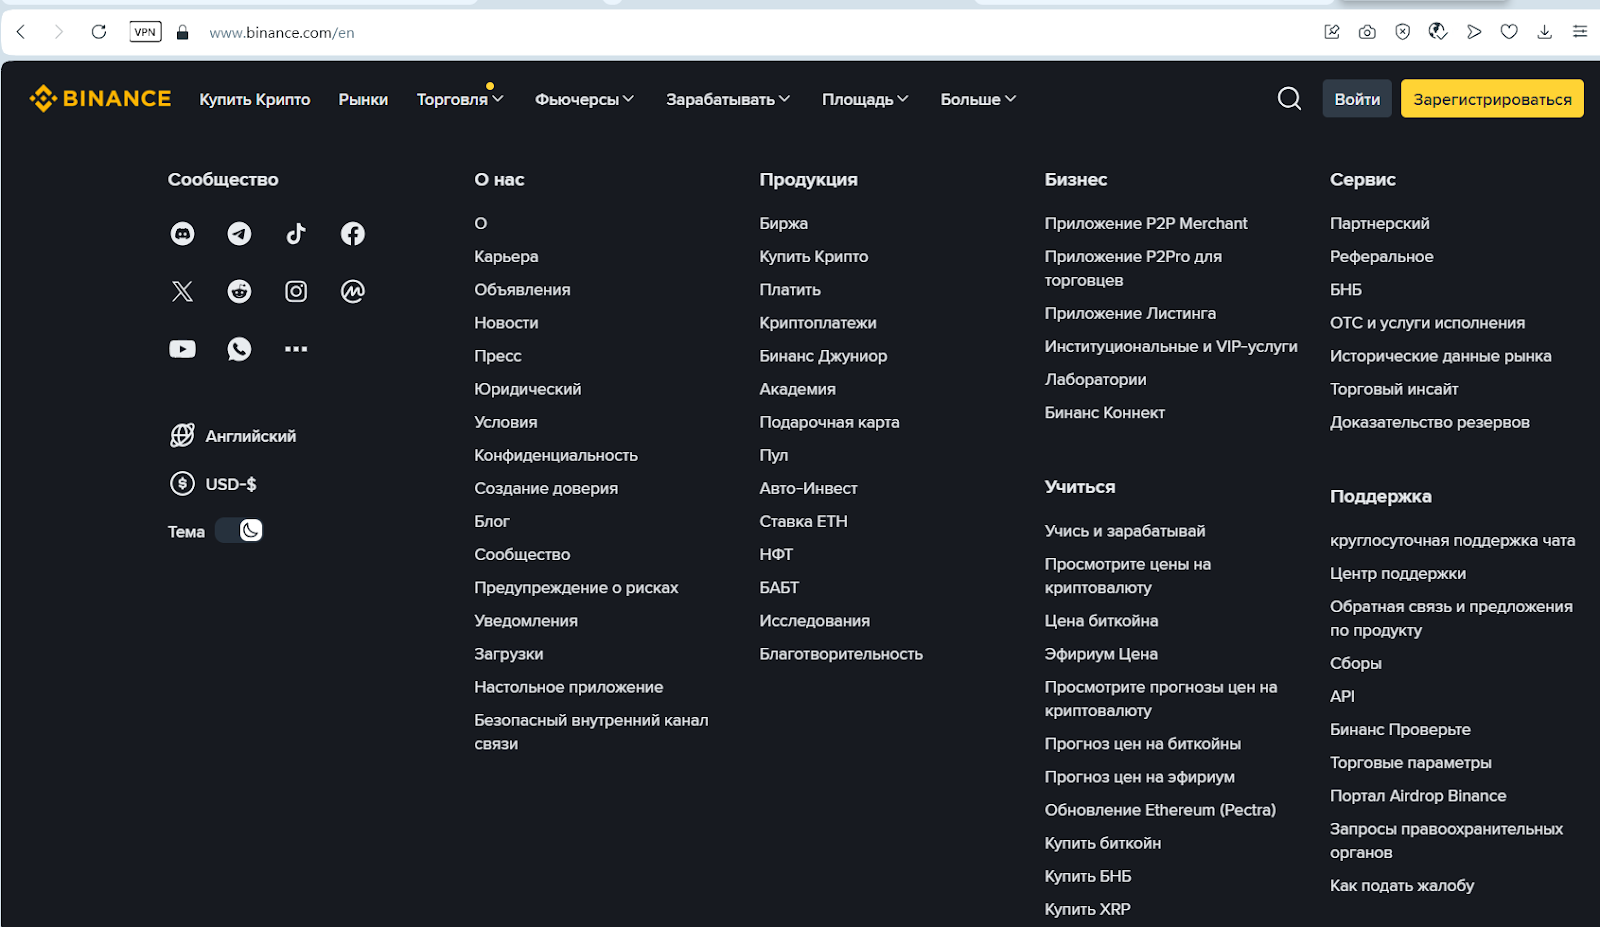The height and width of the screenshot is (927, 1600).
Task: Click the yellow Зарегистрироваться button
Action: pos(1492,98)
